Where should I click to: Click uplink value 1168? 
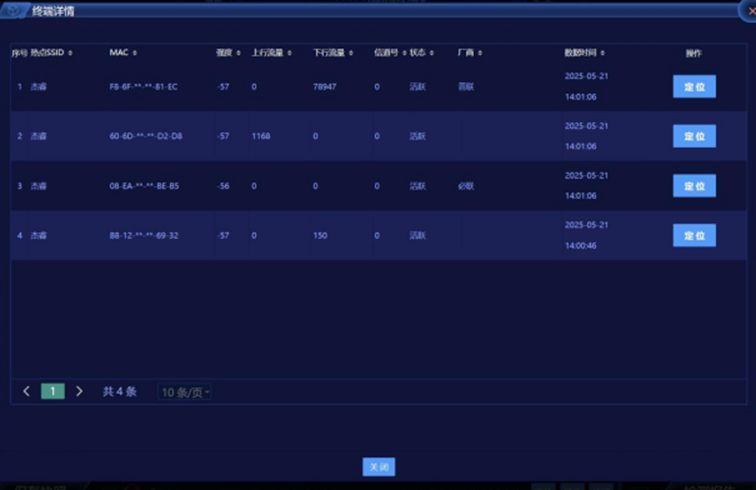coord(261,136)
